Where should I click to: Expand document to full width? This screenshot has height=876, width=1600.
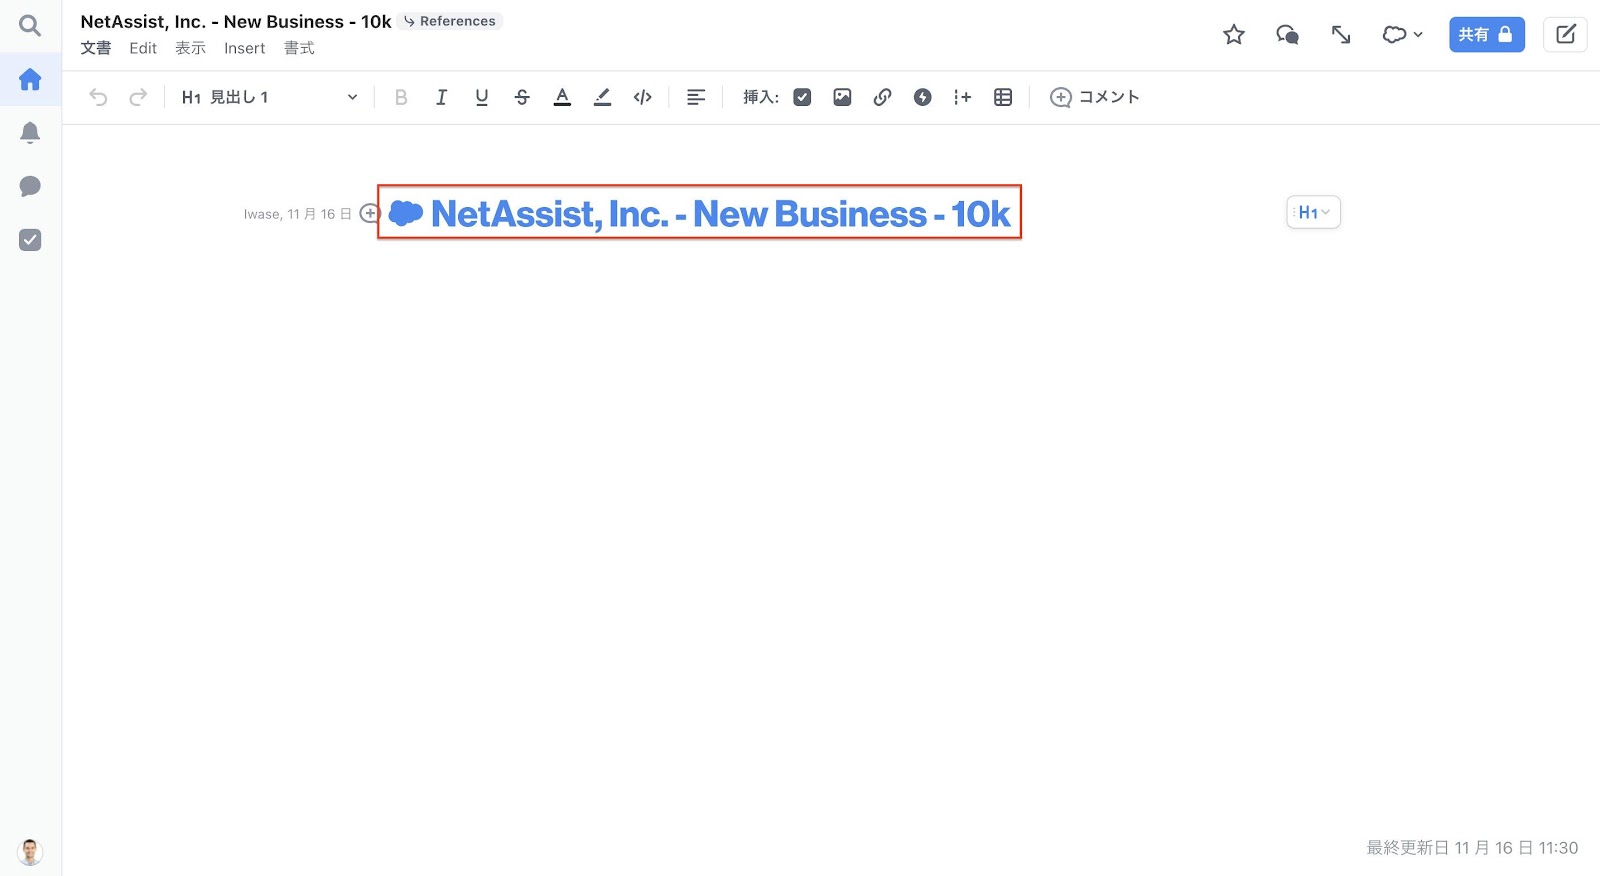tap(1341, 35)
